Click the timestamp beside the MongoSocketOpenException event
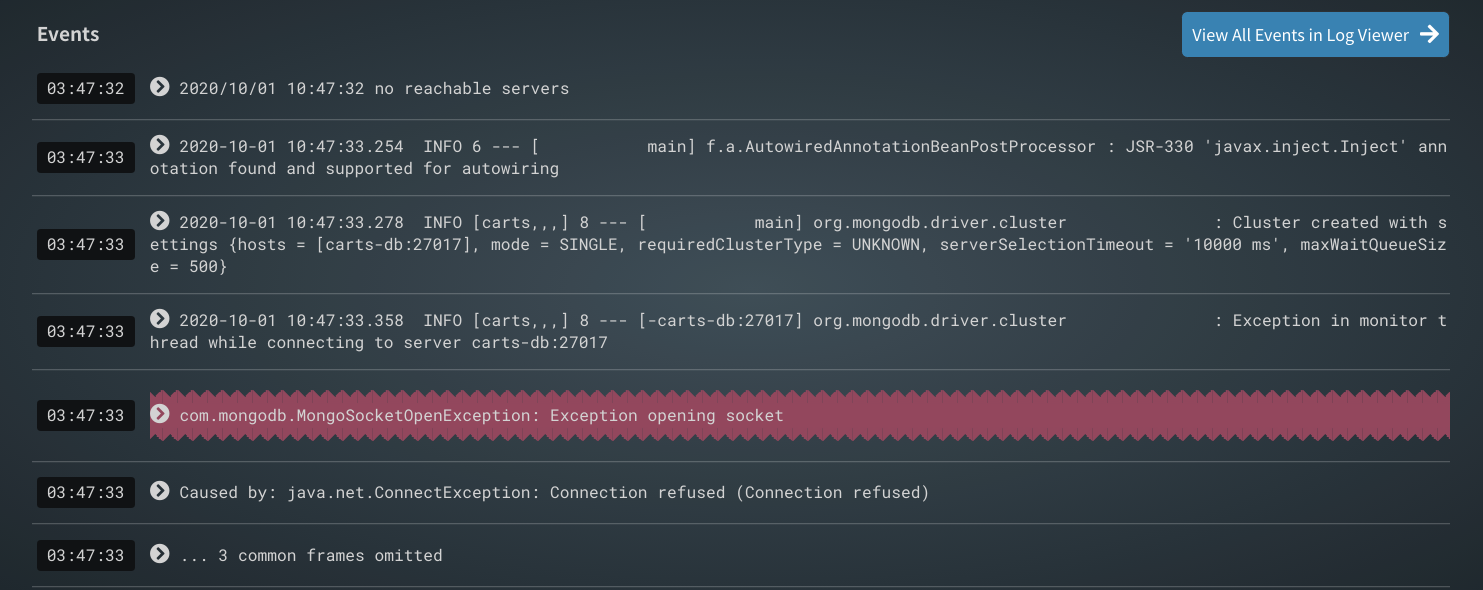This screenshot has height=590, width=1483. tap(86, 416)
